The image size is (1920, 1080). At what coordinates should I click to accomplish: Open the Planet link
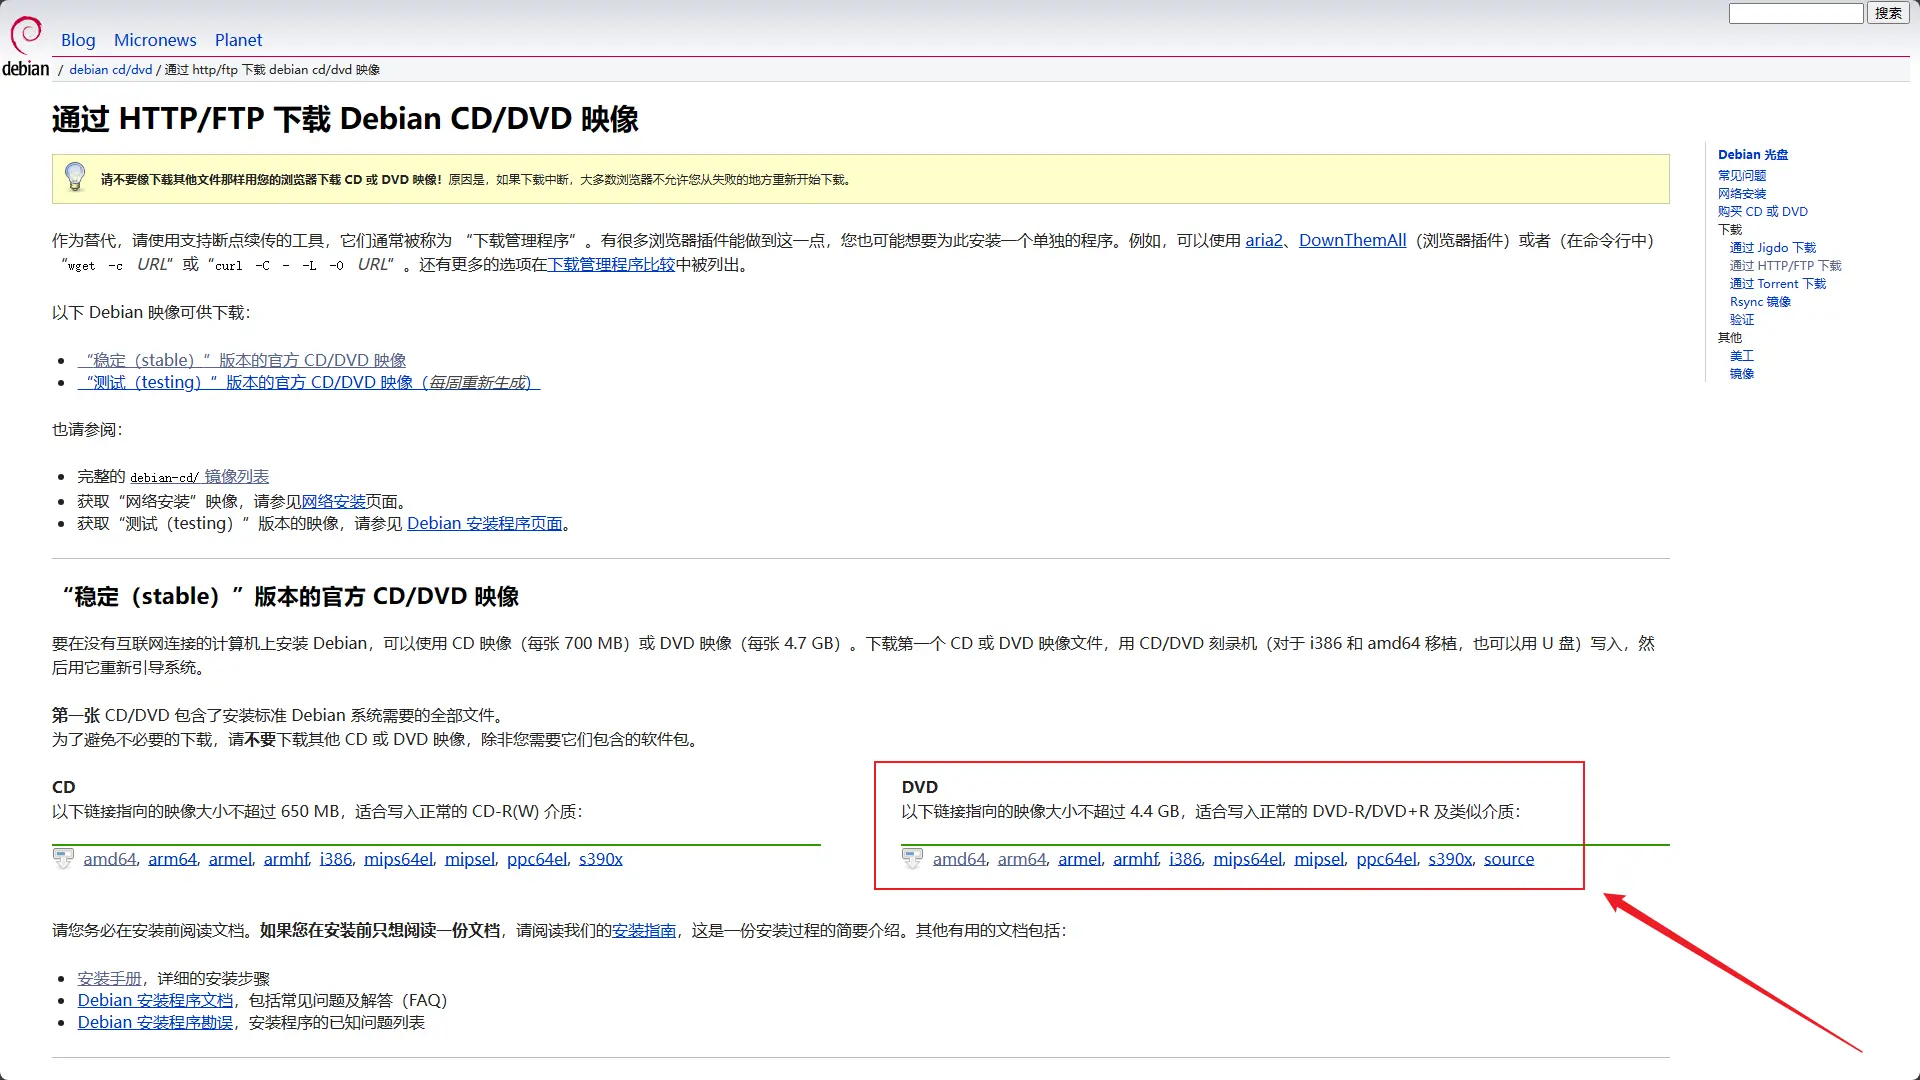tap(238, 40)
